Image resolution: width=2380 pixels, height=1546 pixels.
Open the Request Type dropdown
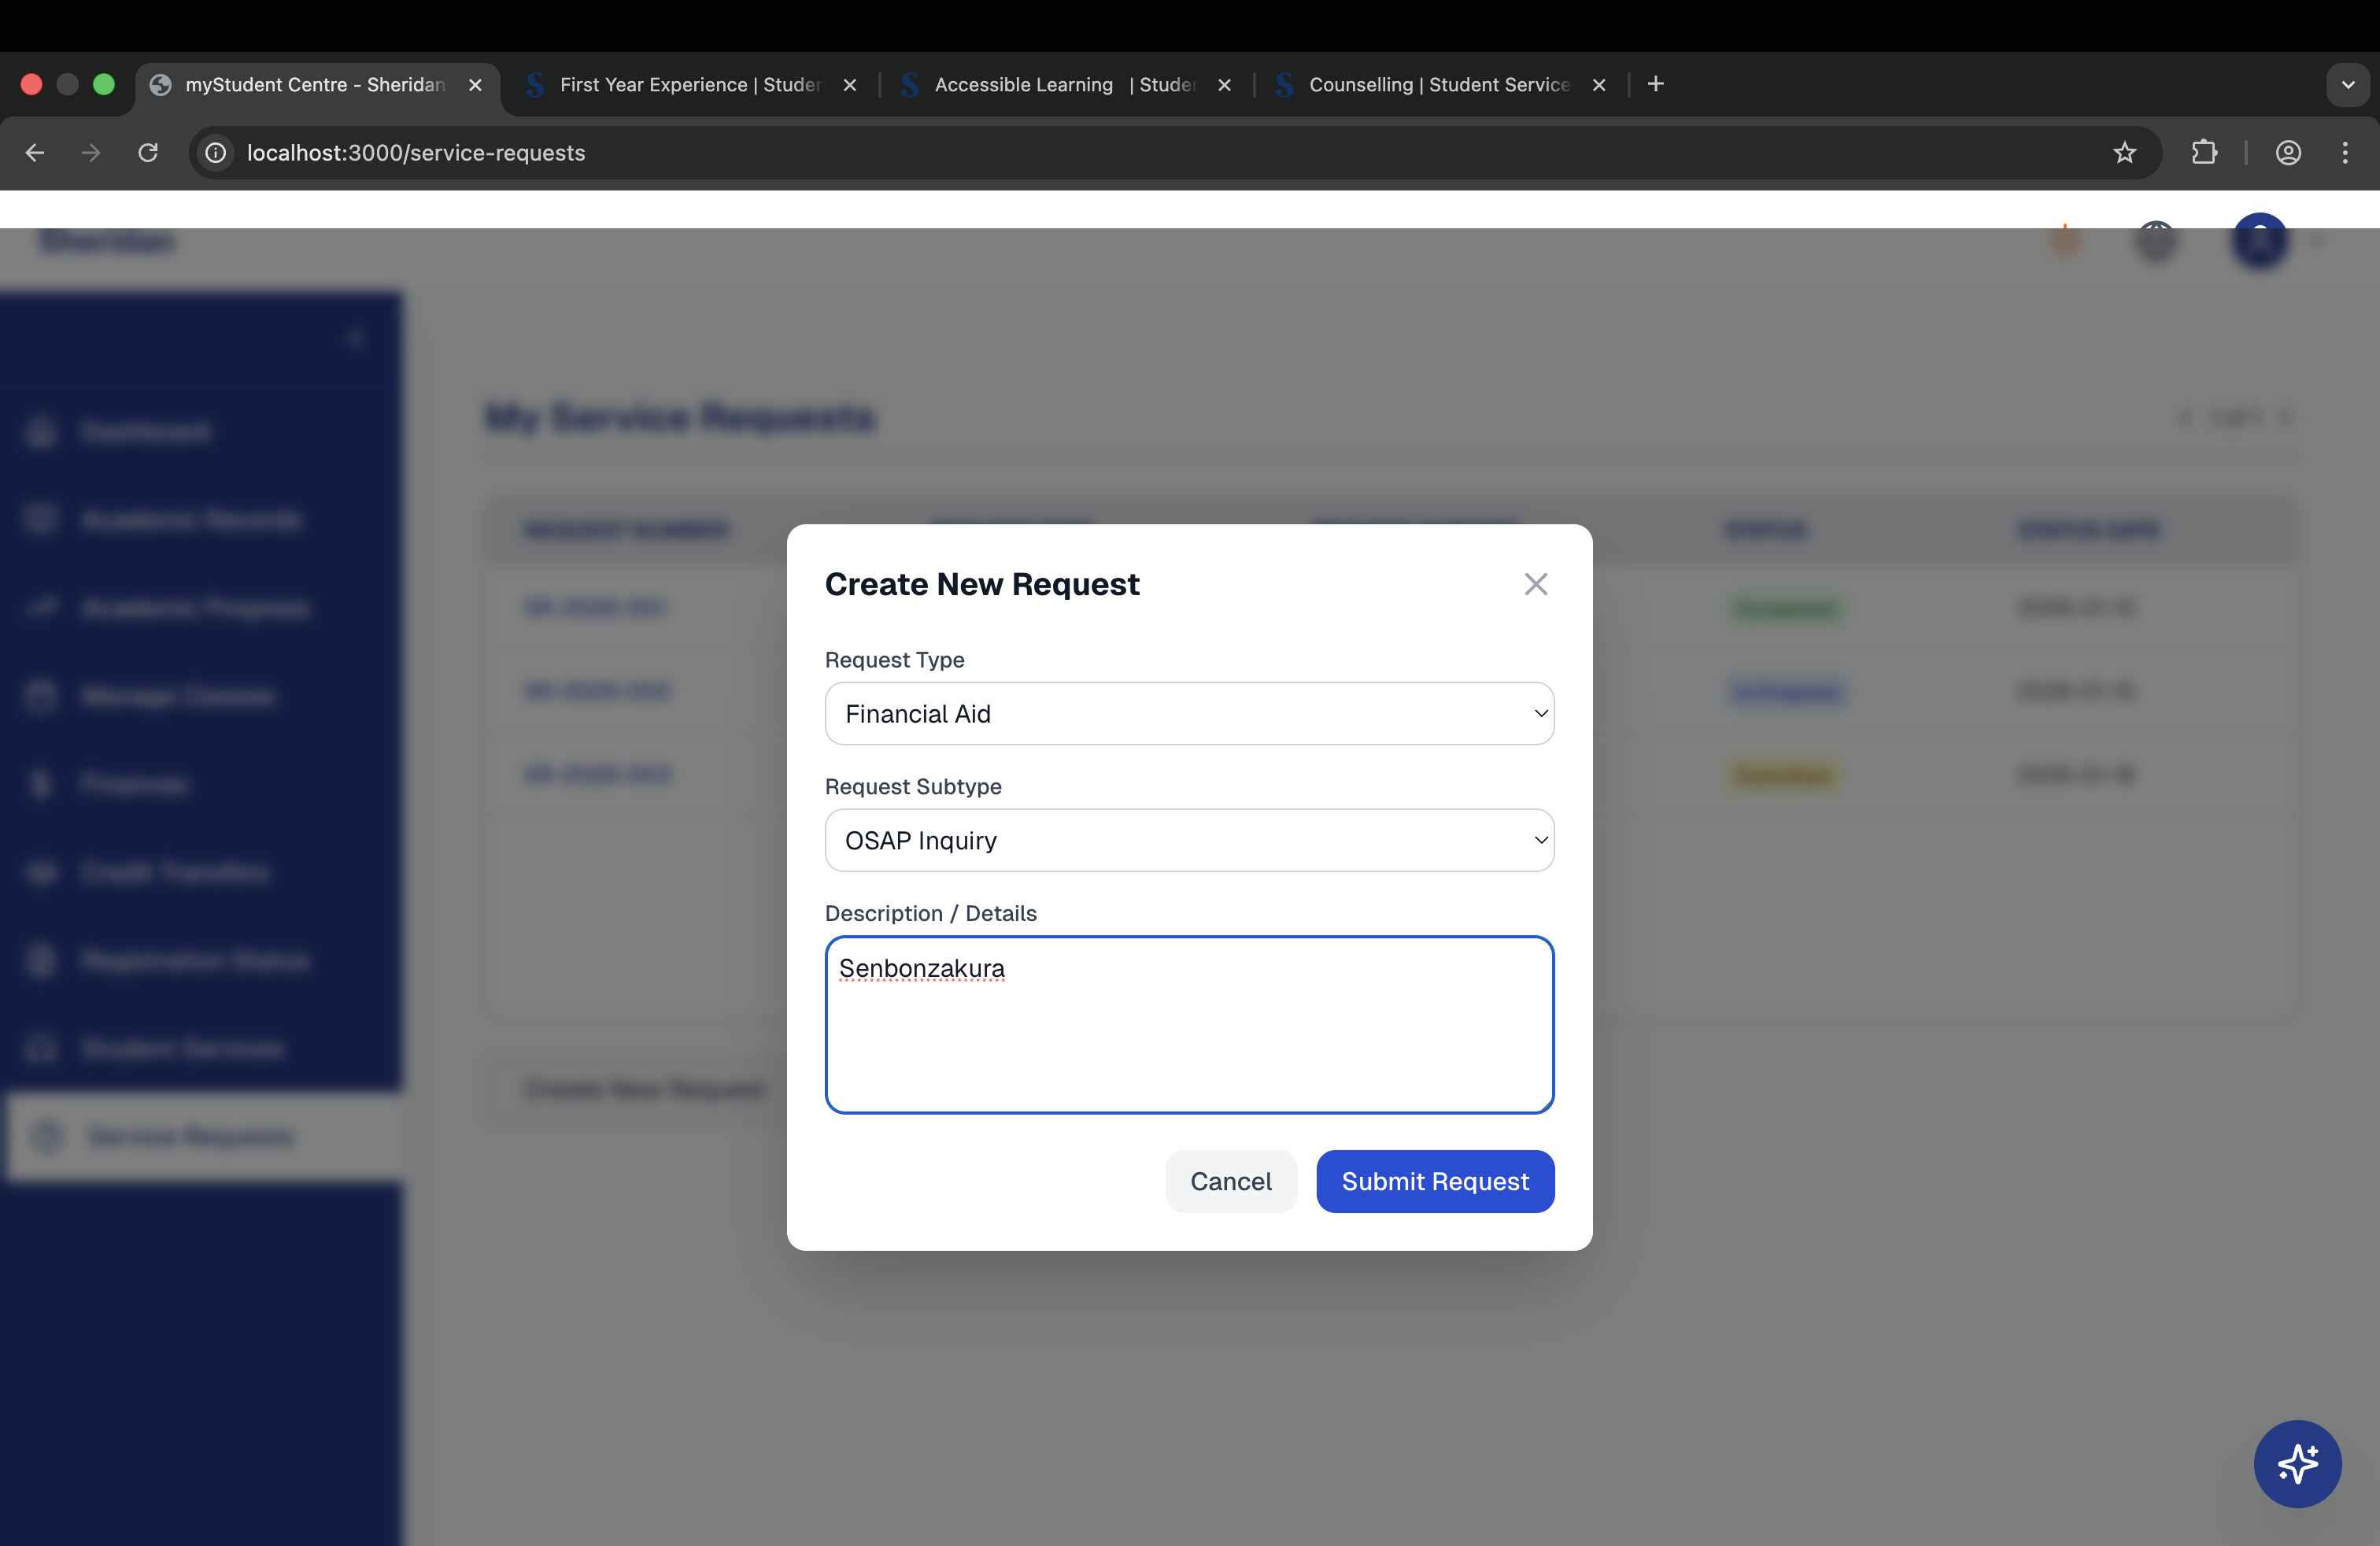coord(1188,714)
